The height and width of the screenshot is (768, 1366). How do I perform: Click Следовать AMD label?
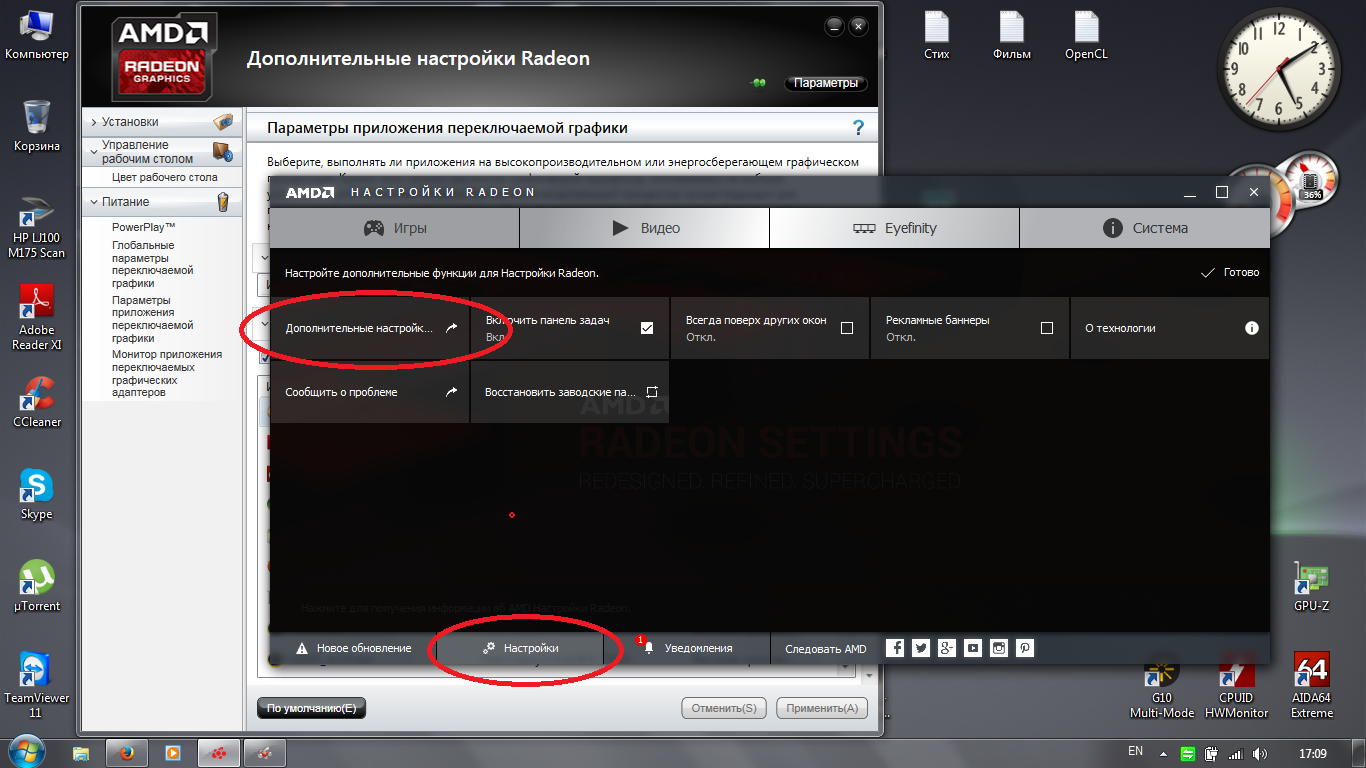(826, 649)
